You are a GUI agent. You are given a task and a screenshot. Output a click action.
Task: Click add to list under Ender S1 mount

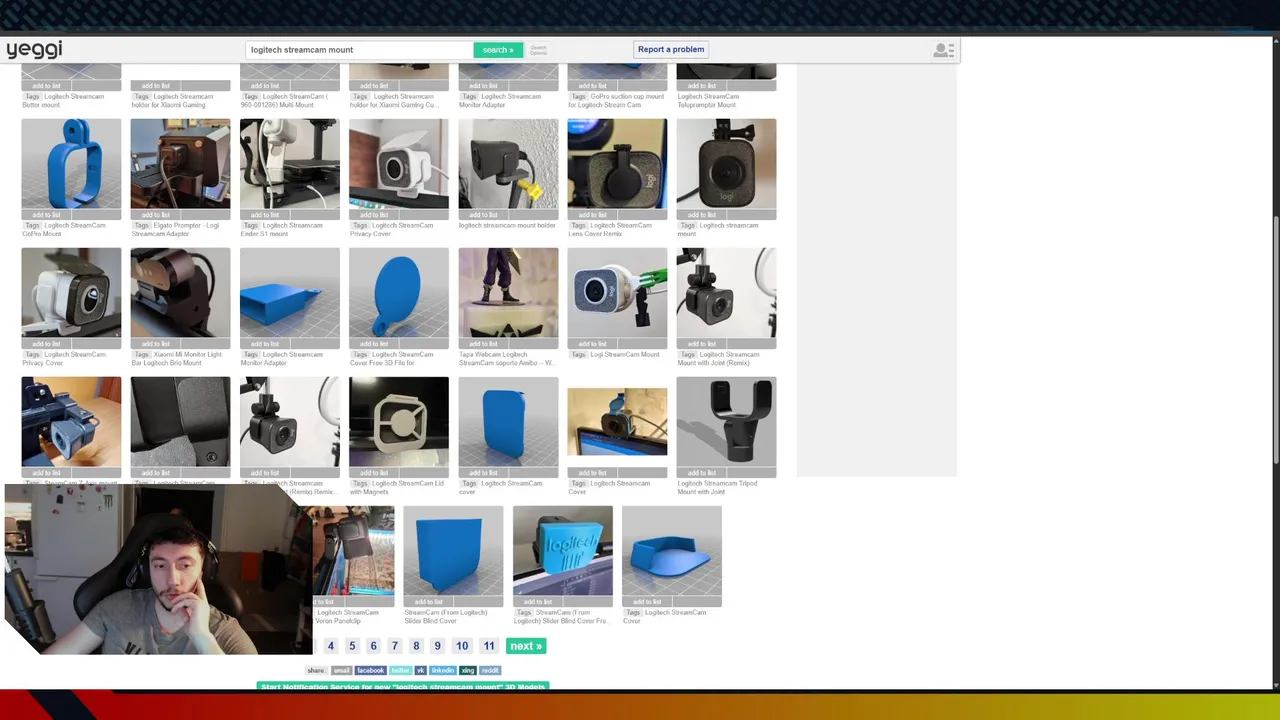[x=264, y=215]
